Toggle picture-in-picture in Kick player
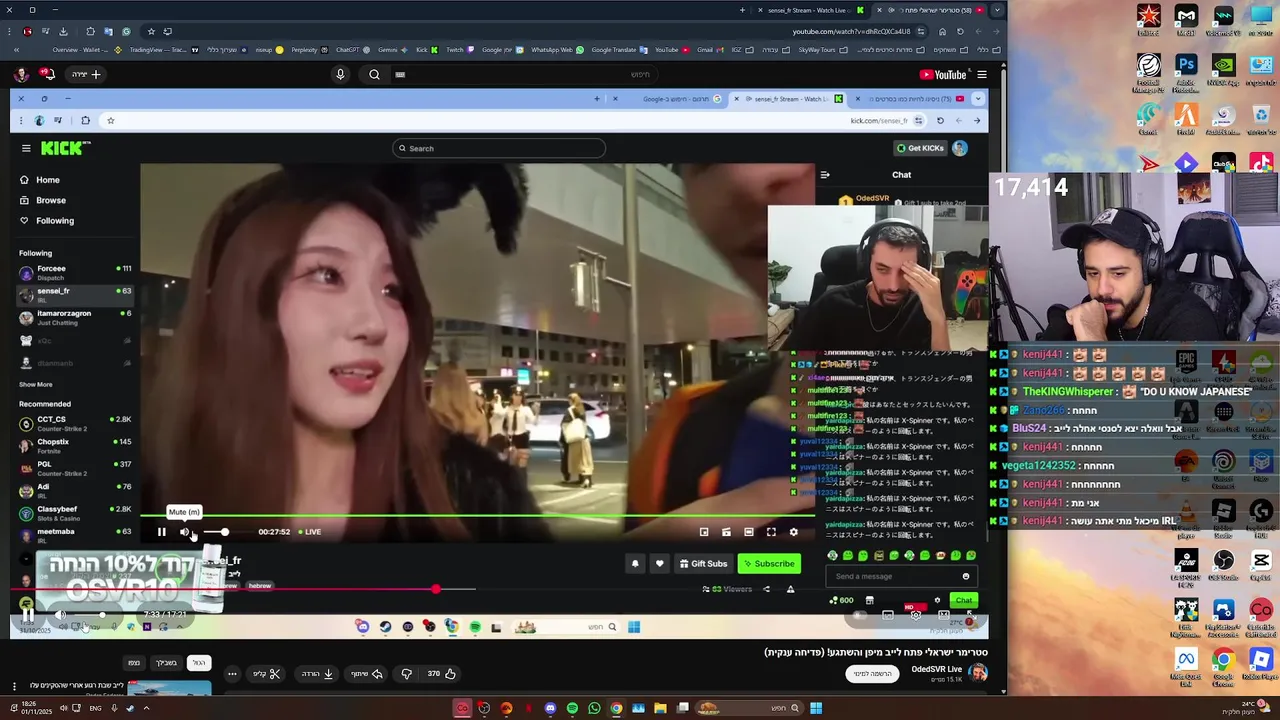Screen dimensions: 1280x720 pos(704,532)
